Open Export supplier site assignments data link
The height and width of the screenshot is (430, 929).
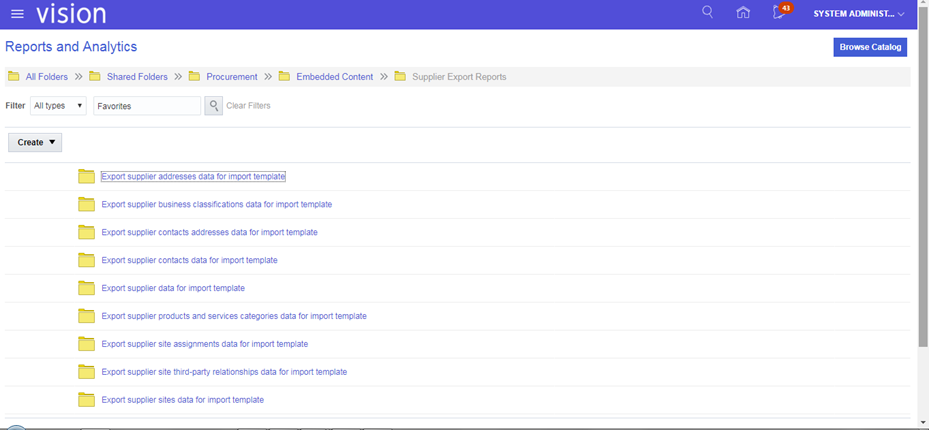pos(205,344)
